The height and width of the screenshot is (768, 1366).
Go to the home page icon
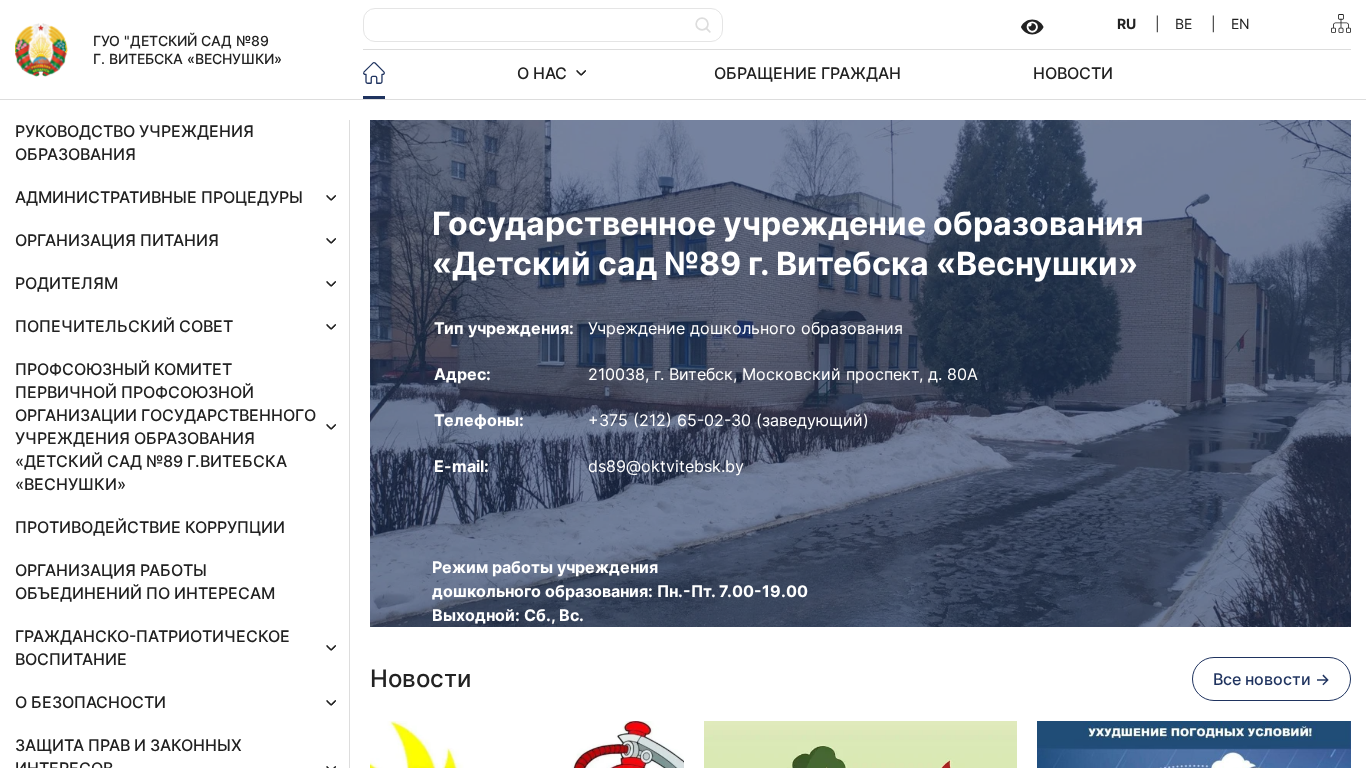click(374, 73)
